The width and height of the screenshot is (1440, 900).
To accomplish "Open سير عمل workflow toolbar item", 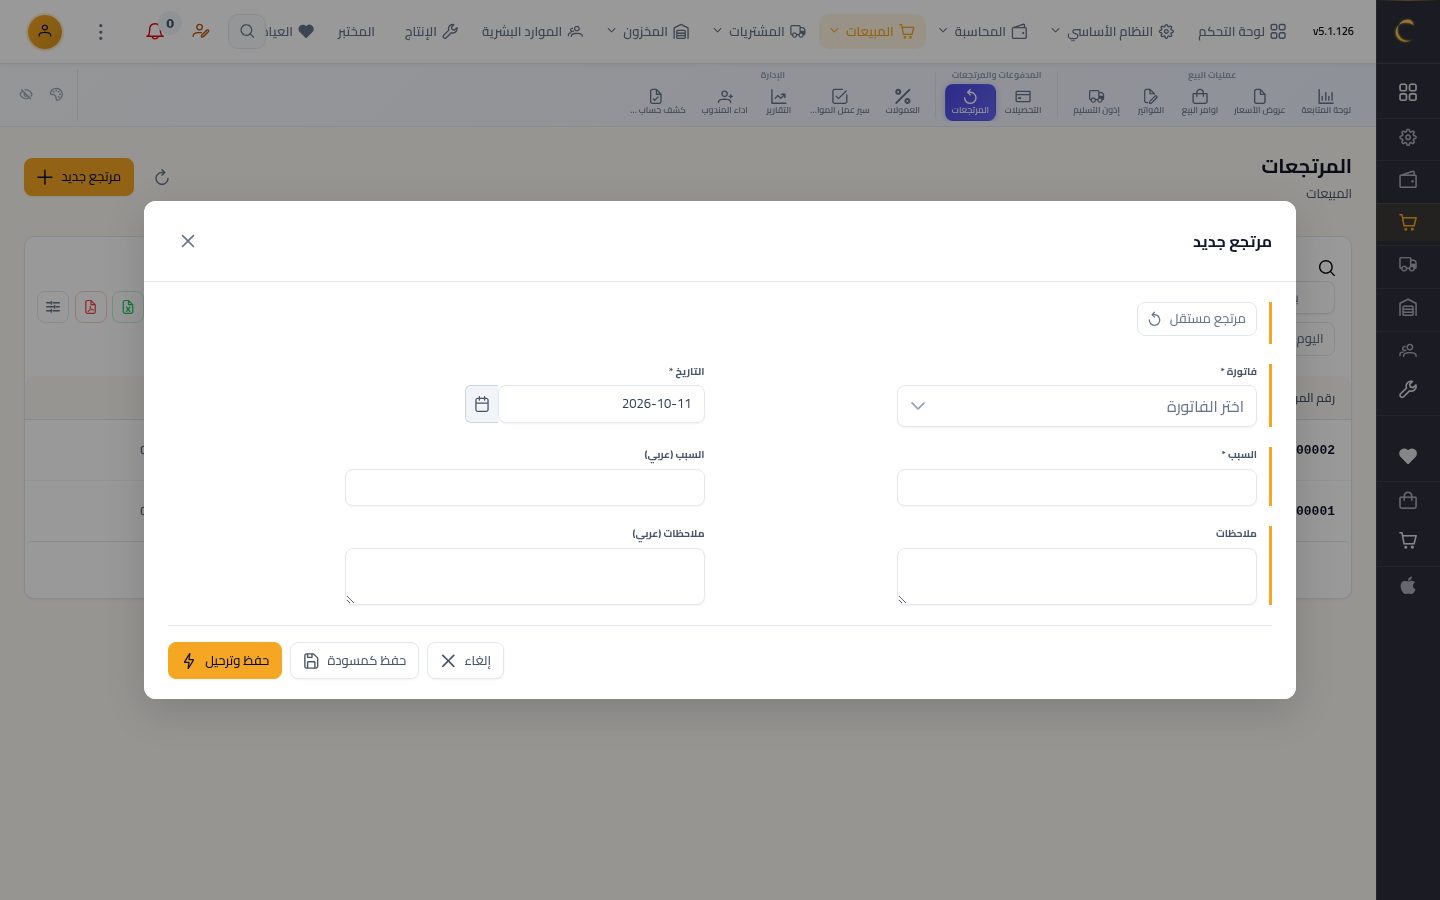I will [839, 101].
